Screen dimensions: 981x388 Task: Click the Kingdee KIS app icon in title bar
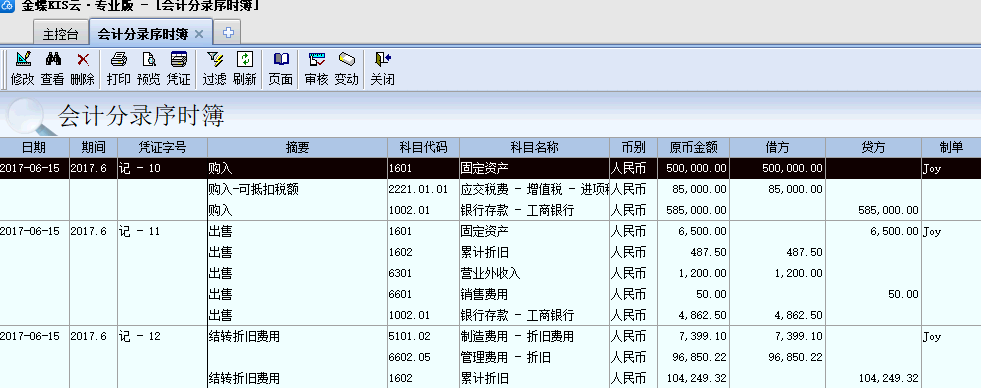pos(8,6)
